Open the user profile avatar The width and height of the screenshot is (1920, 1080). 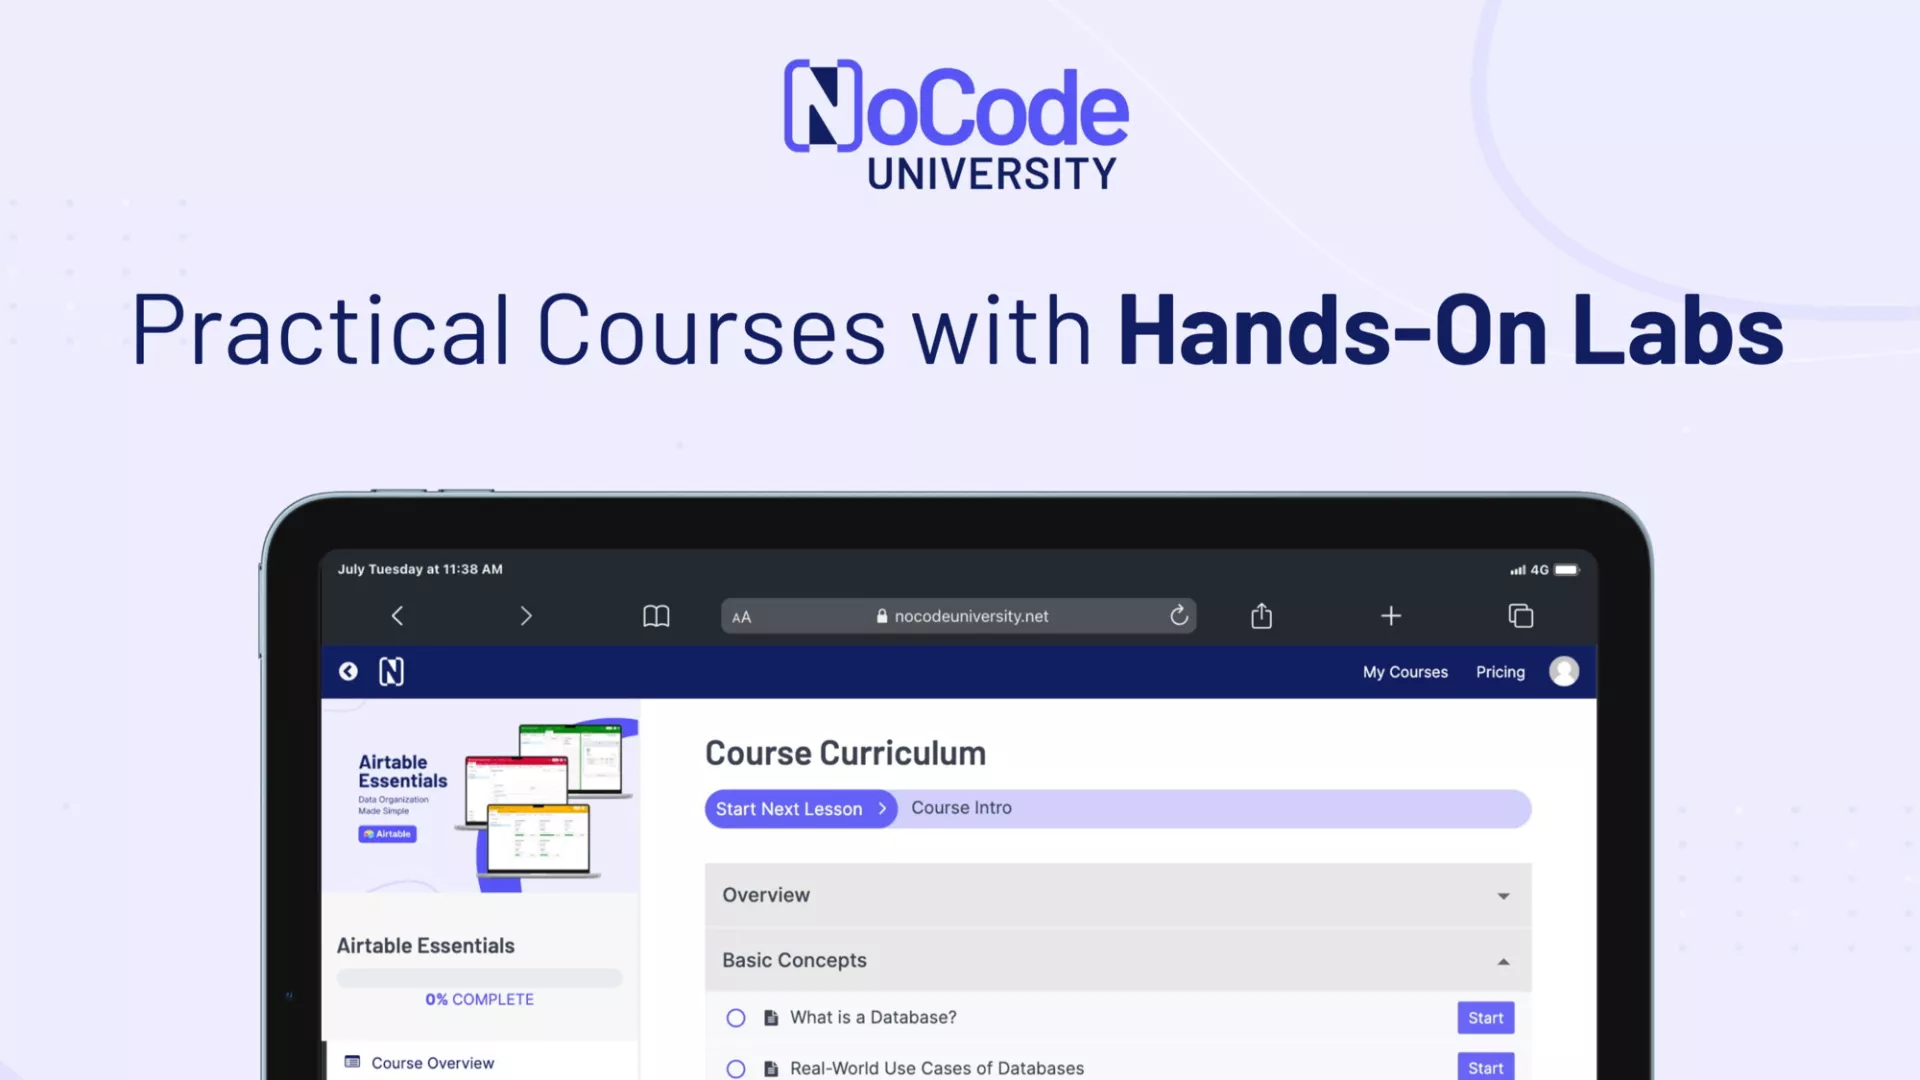point(1564,672)
